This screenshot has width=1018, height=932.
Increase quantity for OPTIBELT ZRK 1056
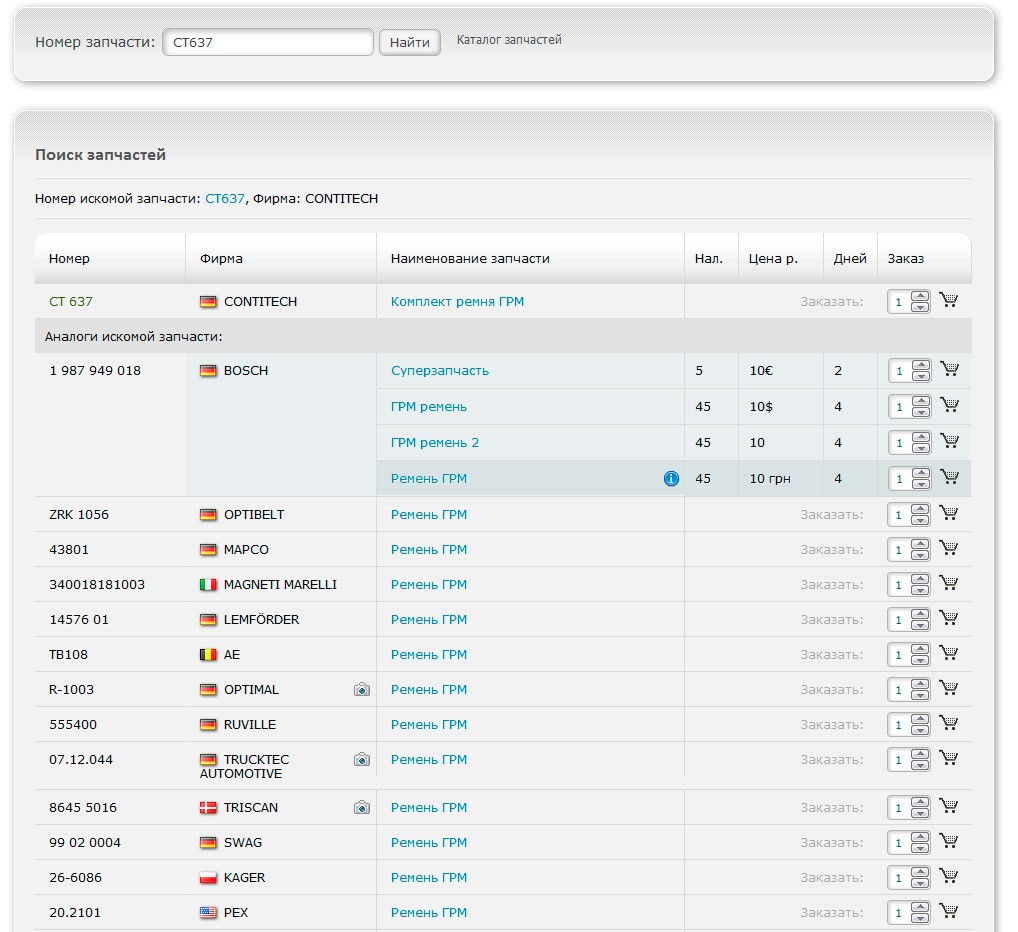[921, 509]
